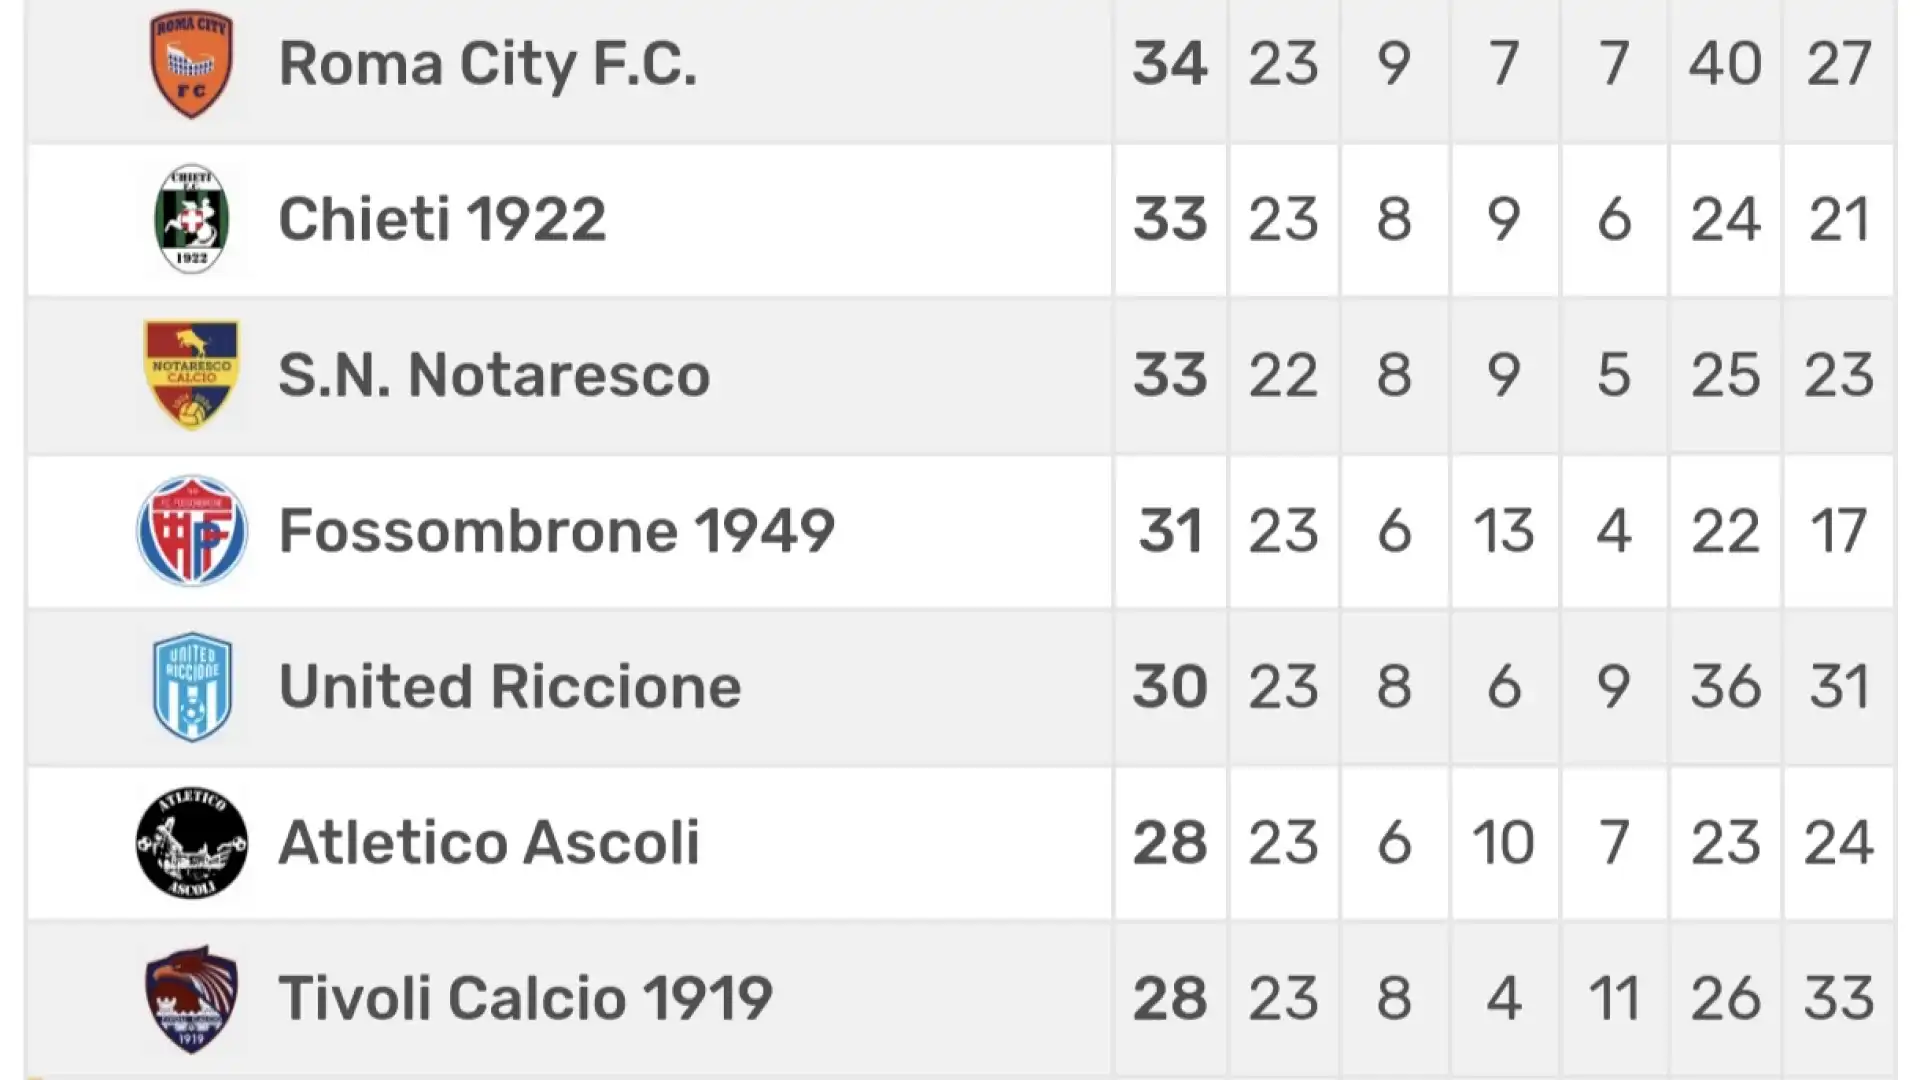This screenshot has height=1080, width=1920.
Task: Select the Atletico Ascoli name
Action: (x=489, y=842)
